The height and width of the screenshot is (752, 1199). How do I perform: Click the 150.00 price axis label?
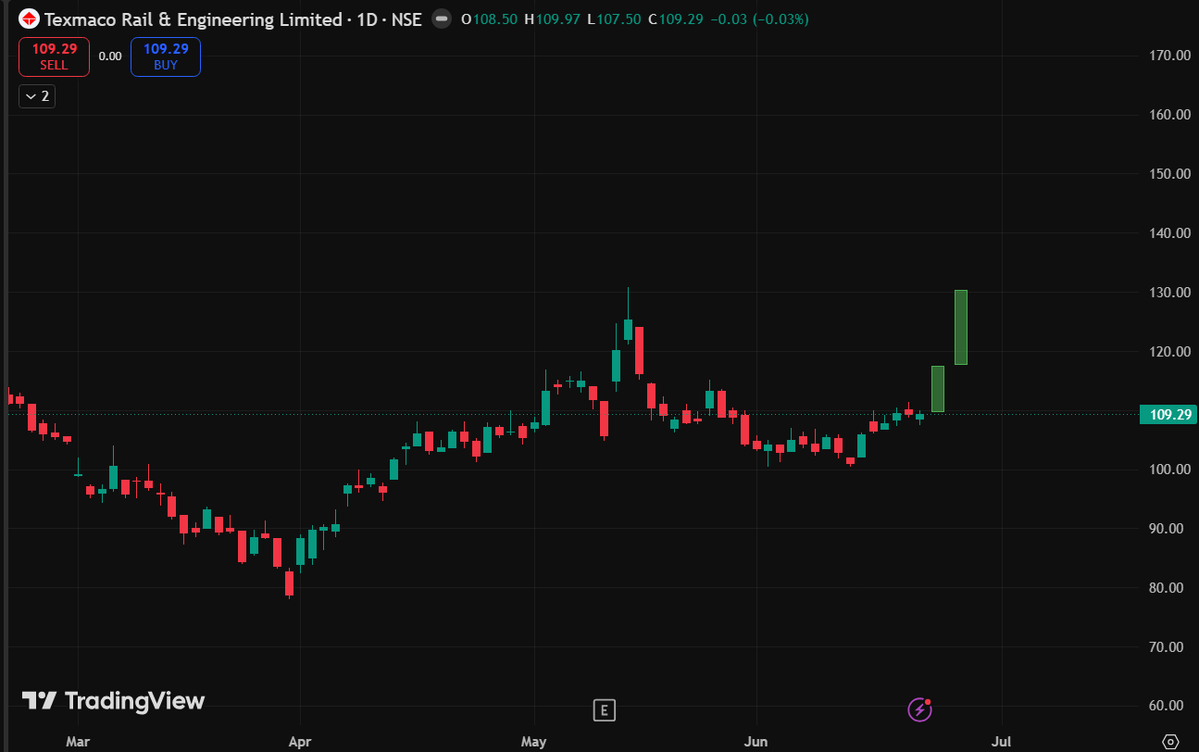[1170, 174]
